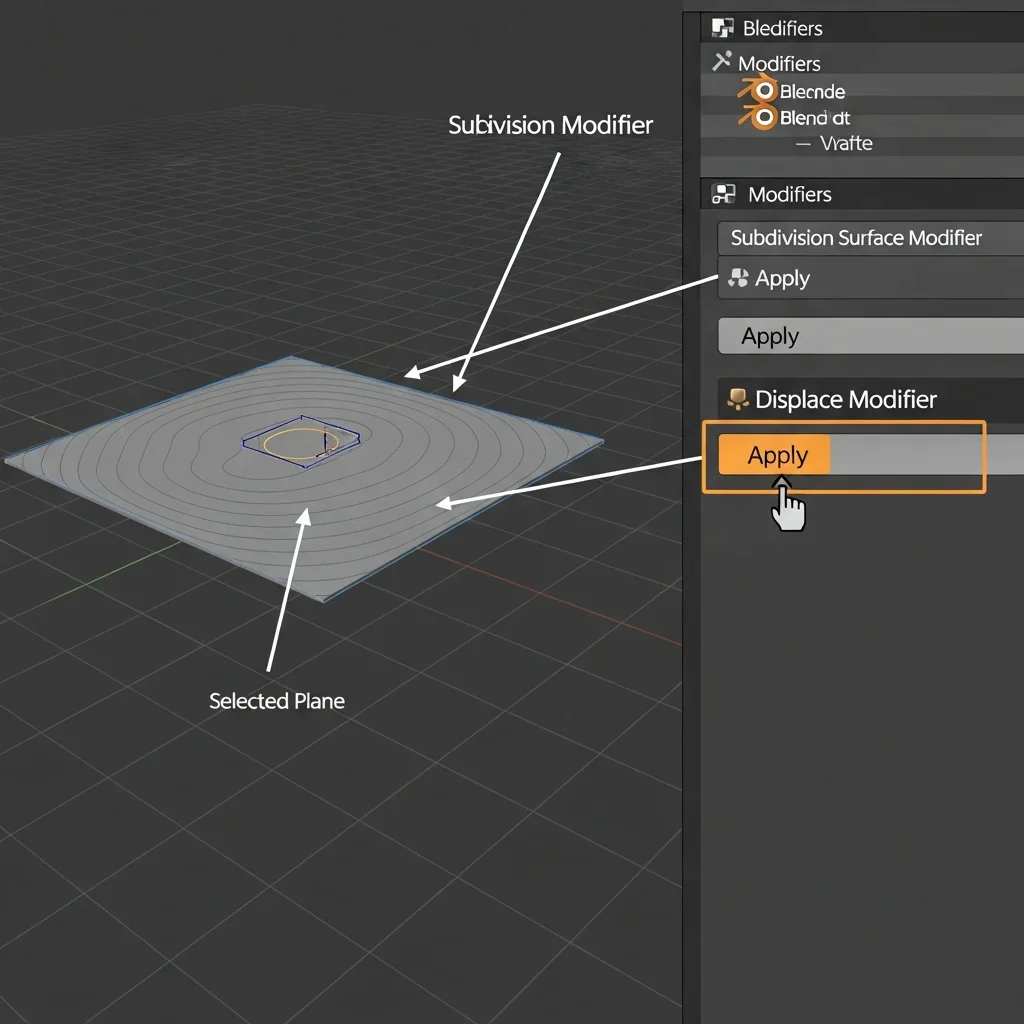
Task: Expand the Displace Modifier header
Action: tap(871, 399)
